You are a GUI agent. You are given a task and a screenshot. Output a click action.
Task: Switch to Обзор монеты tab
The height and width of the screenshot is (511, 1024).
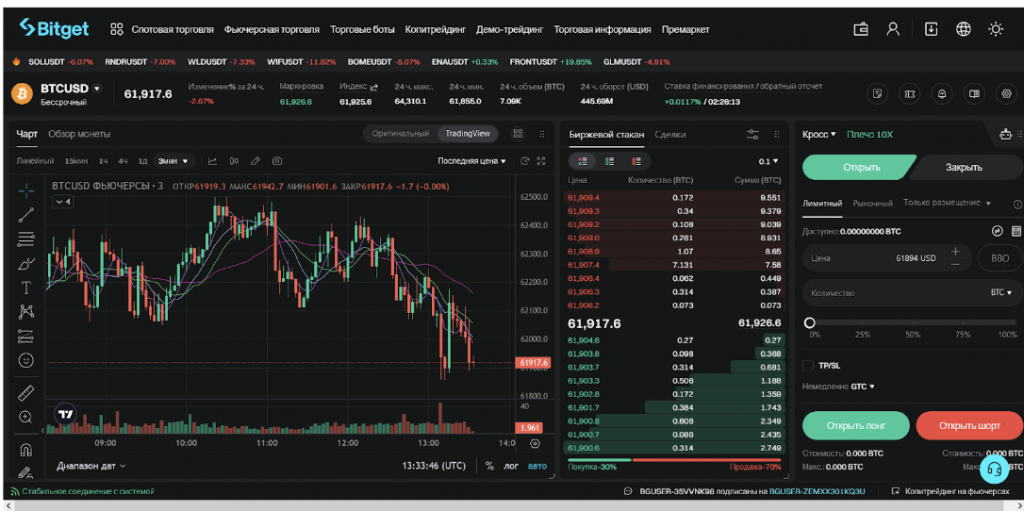tap(79, 134)
